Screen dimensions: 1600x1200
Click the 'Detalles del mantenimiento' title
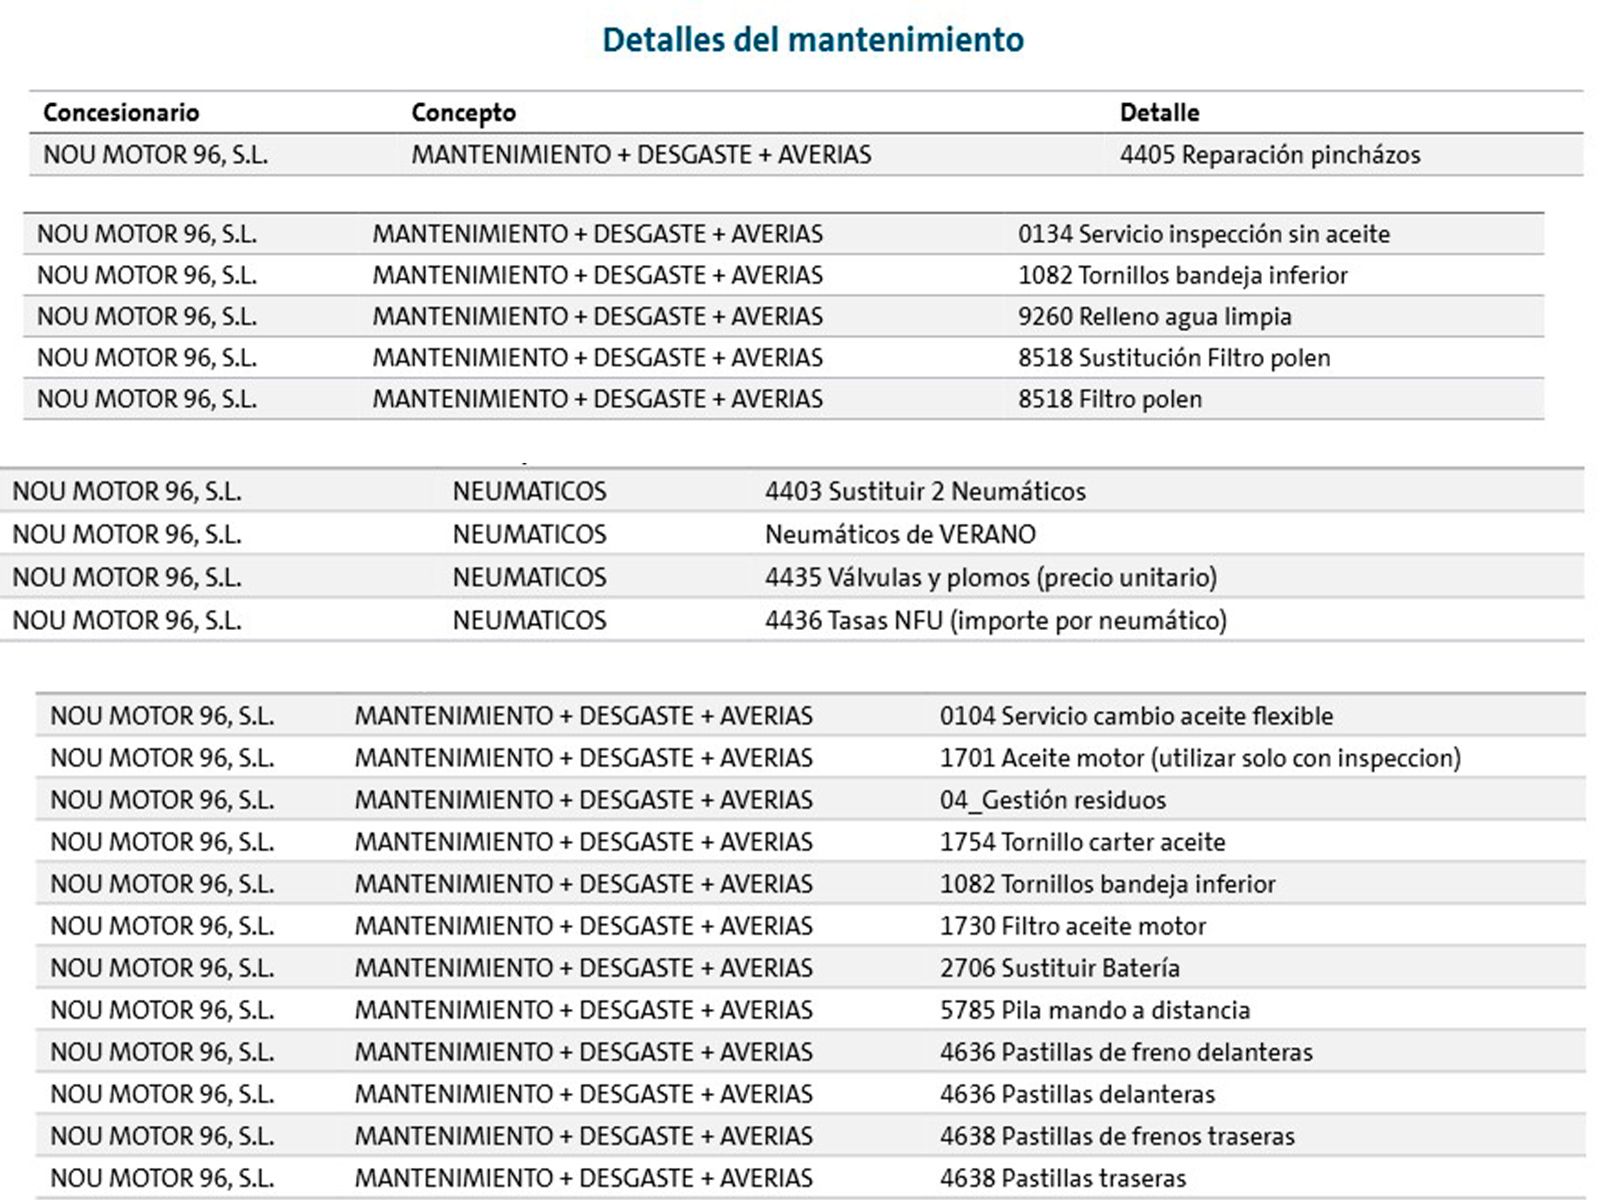point(813,40)
